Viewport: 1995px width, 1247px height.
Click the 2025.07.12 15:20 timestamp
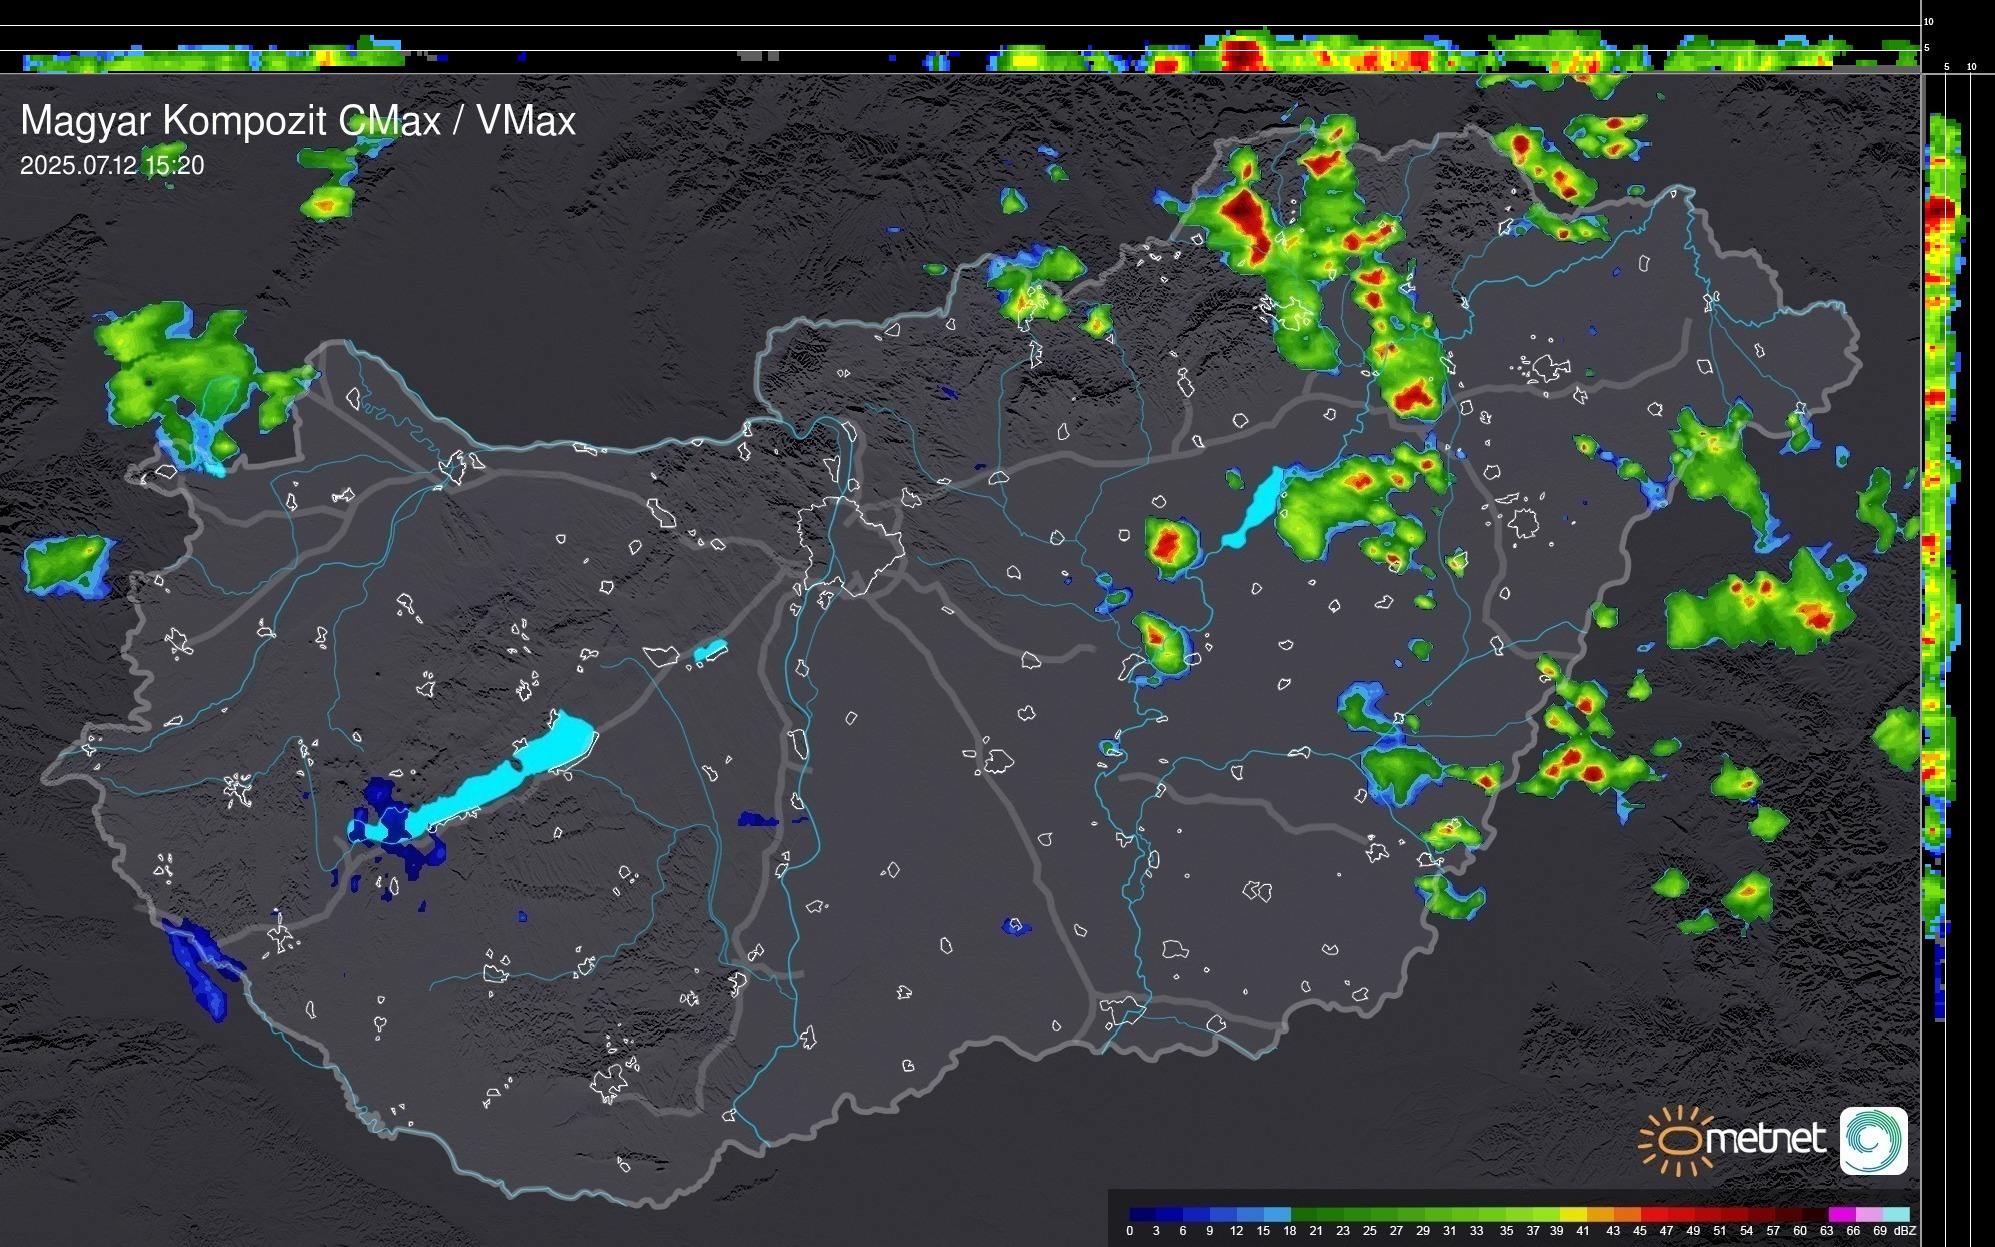pos(112,165)
